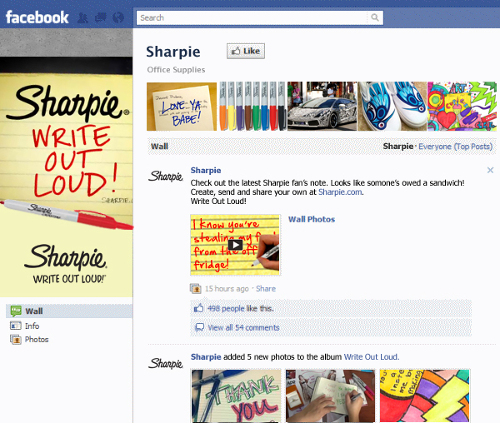
Task: Open the Thank You photo thumbnail
Action: [x=236, y=396]
